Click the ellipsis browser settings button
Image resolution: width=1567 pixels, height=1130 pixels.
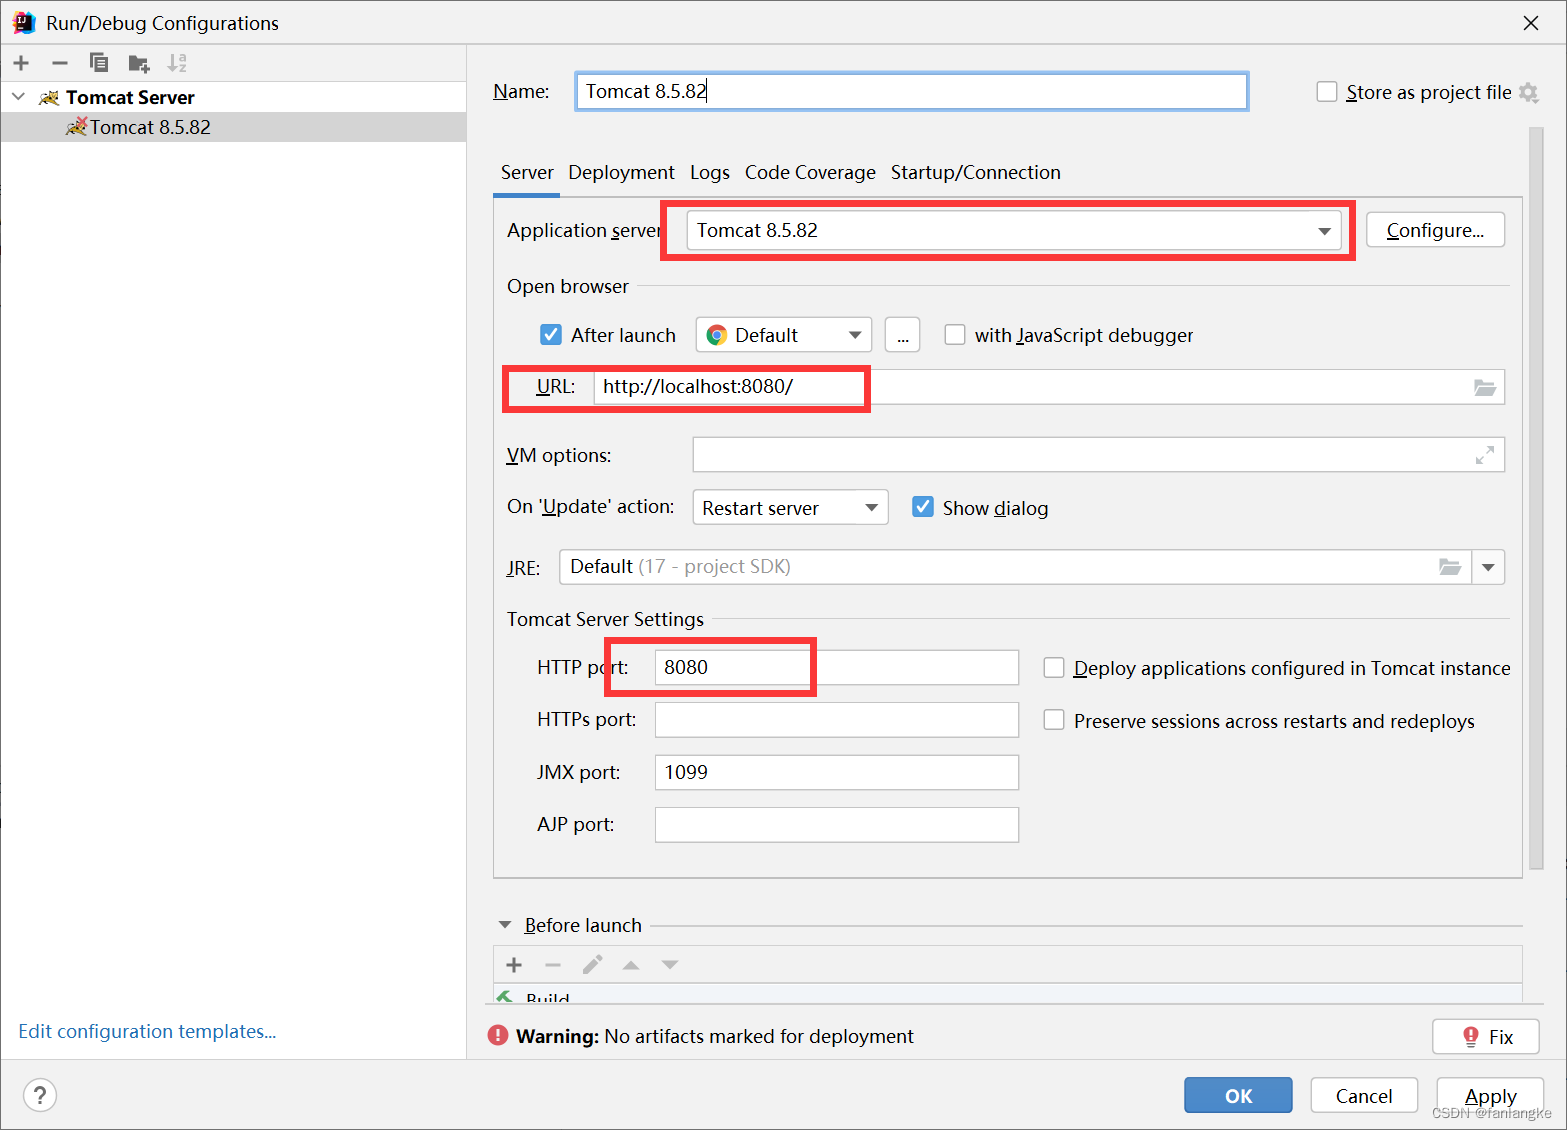(903, 335)
